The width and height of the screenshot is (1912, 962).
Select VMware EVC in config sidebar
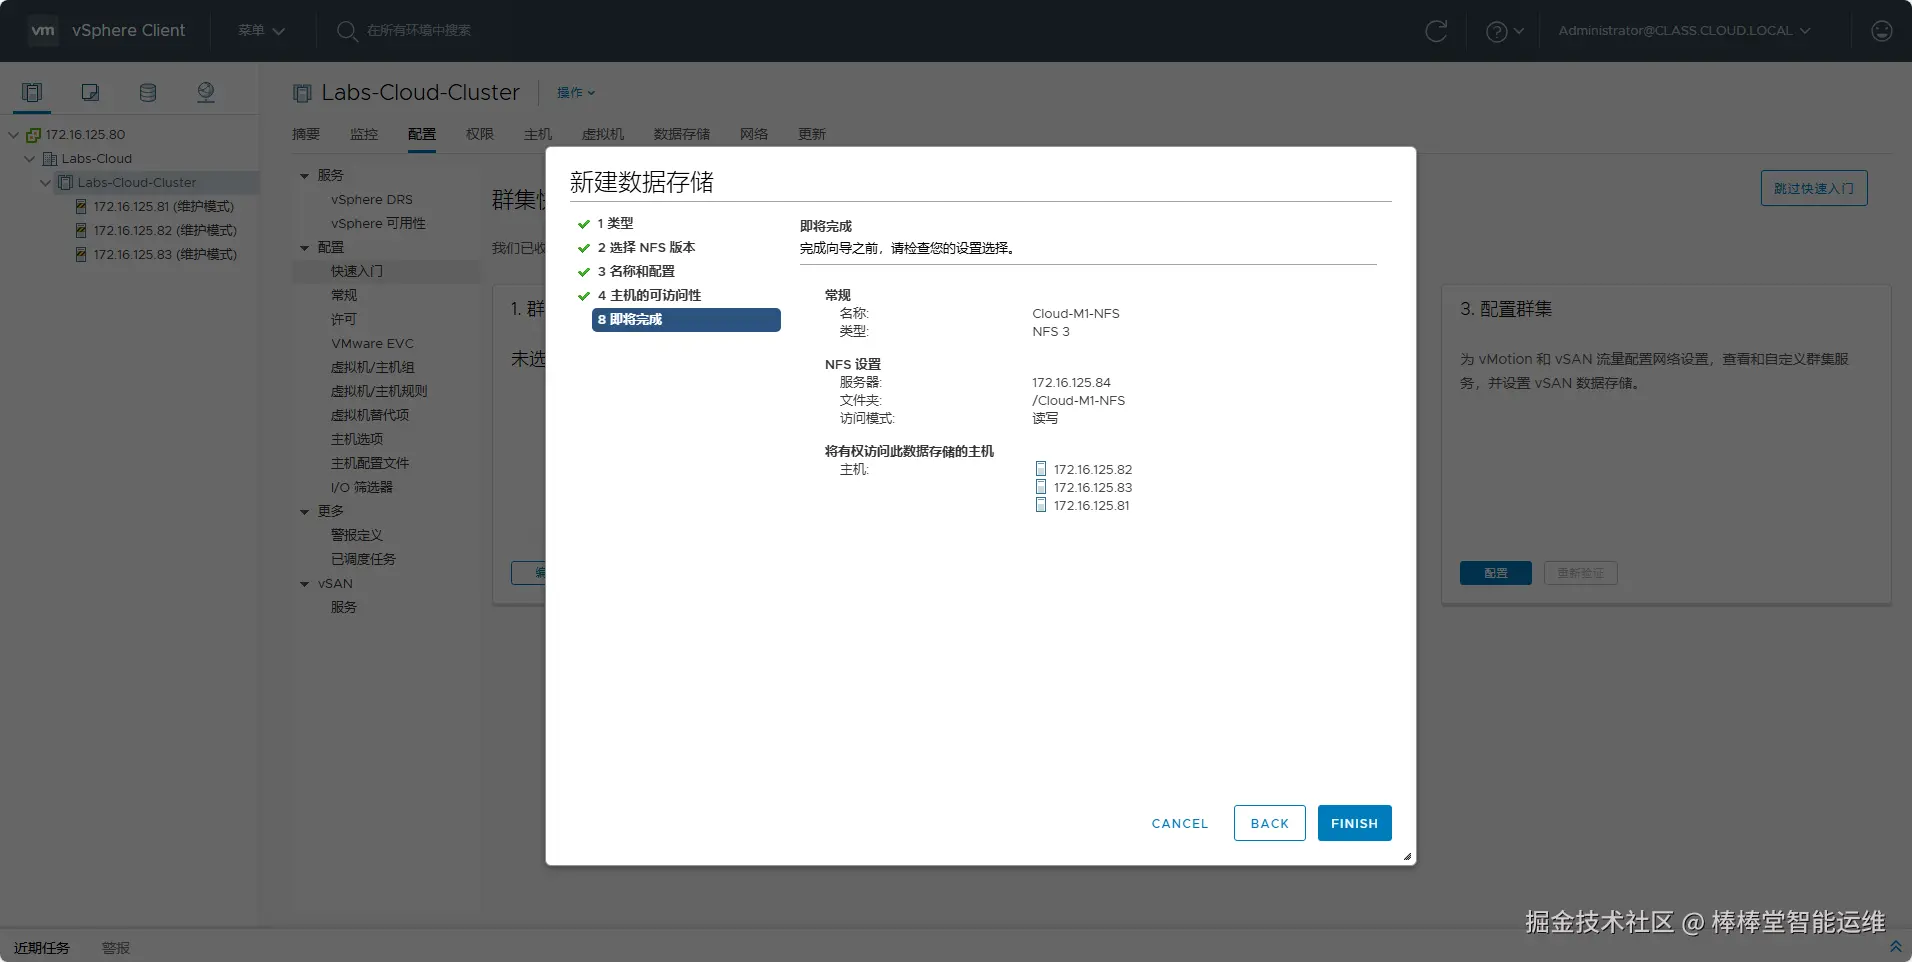pos(372,344)
